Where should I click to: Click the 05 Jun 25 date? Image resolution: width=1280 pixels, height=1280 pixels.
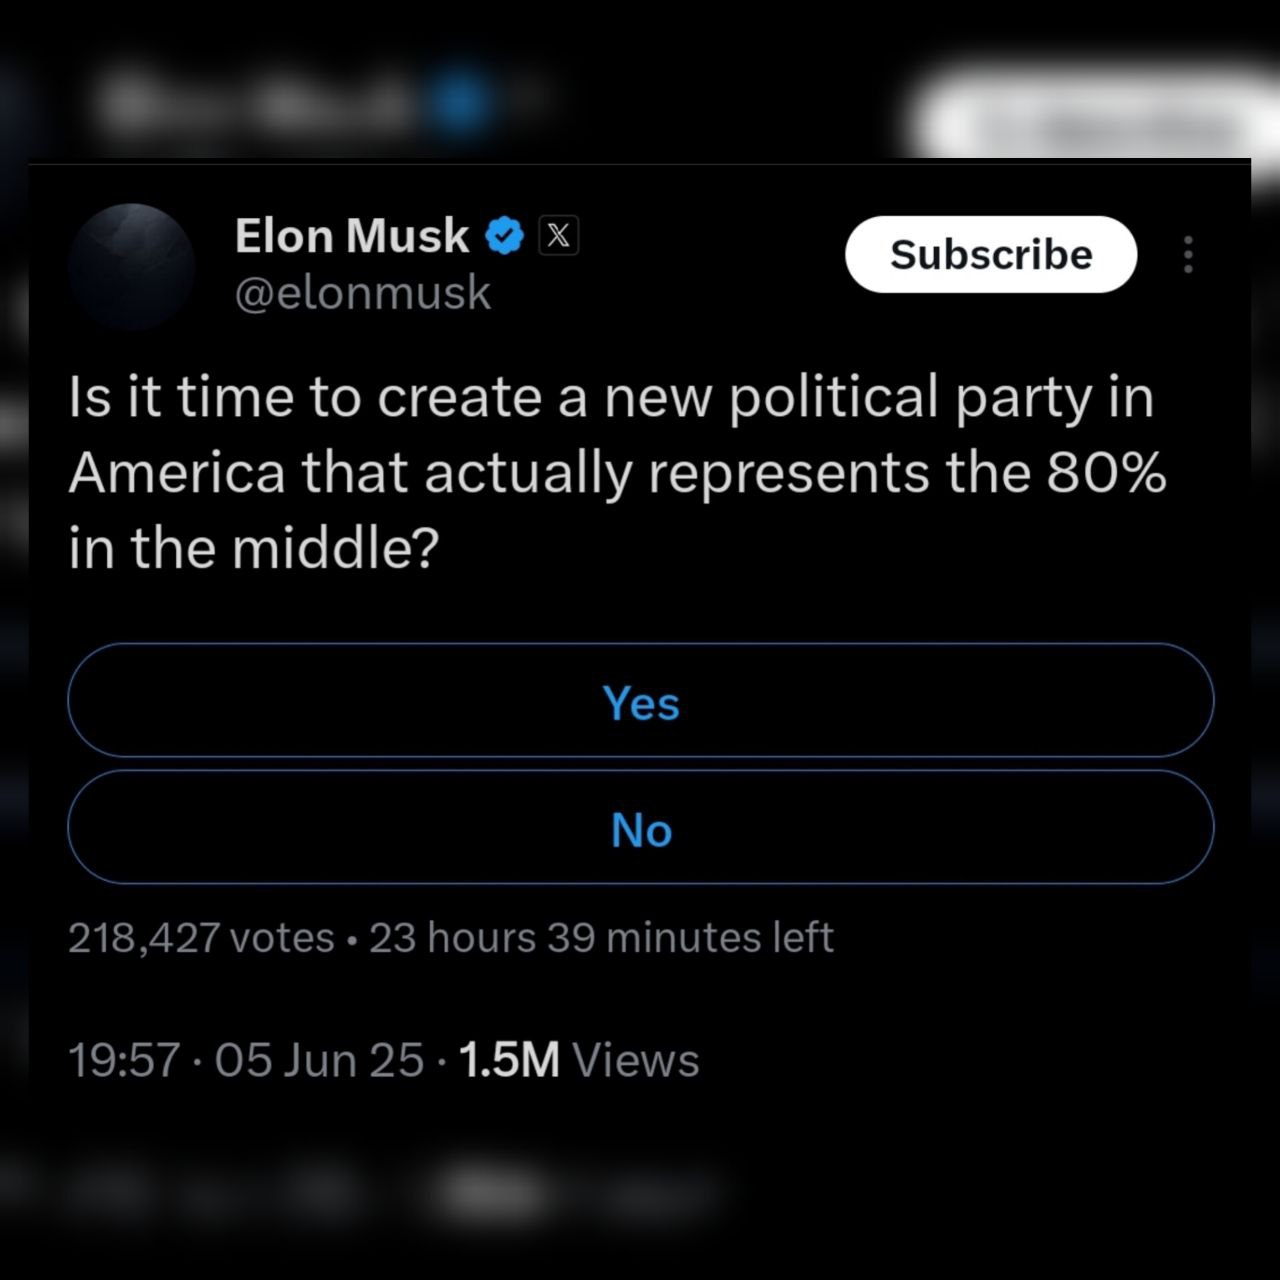click(x=319, y=1060)
